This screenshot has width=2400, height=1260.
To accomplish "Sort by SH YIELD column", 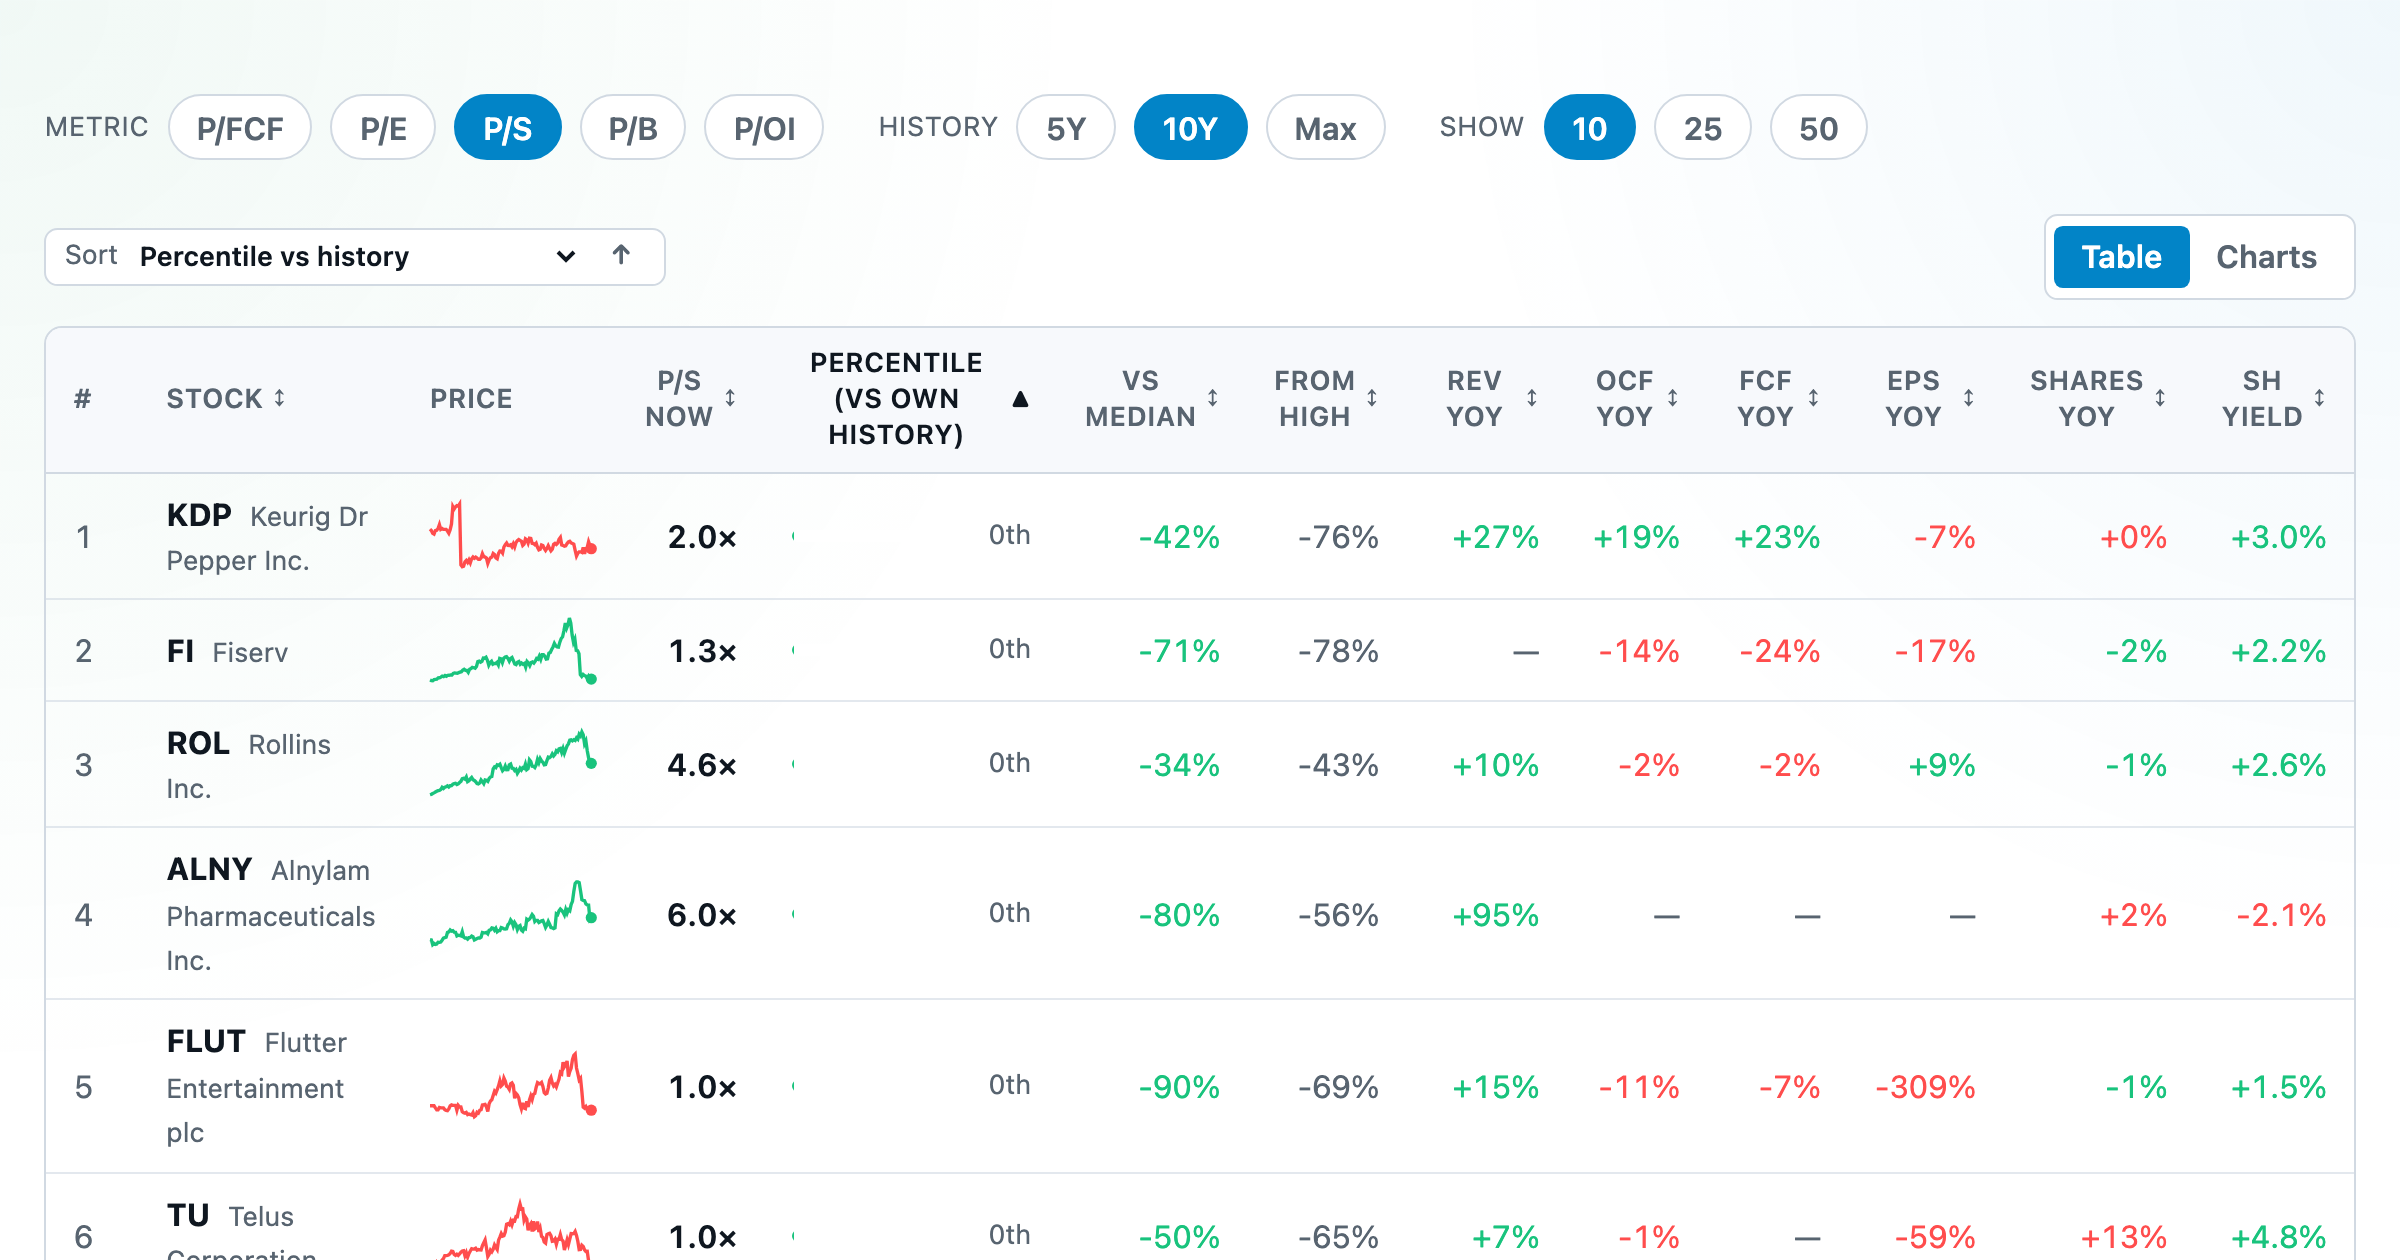I will tap(2274, 398).
